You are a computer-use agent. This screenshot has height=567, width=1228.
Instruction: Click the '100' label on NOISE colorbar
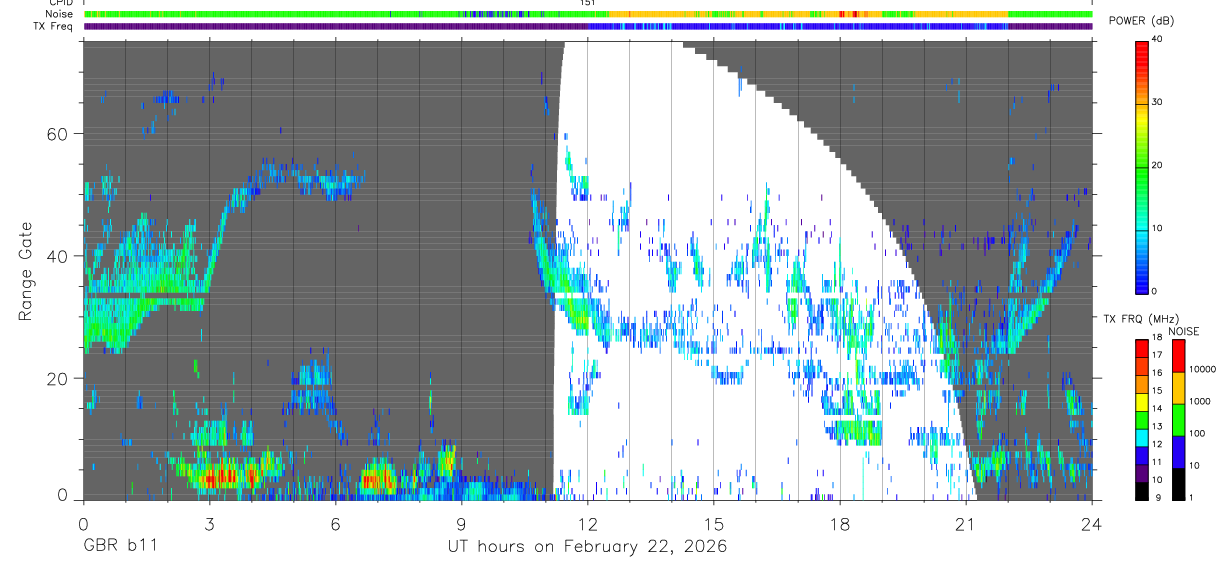pyautogui.click(x=1197, y=433)
